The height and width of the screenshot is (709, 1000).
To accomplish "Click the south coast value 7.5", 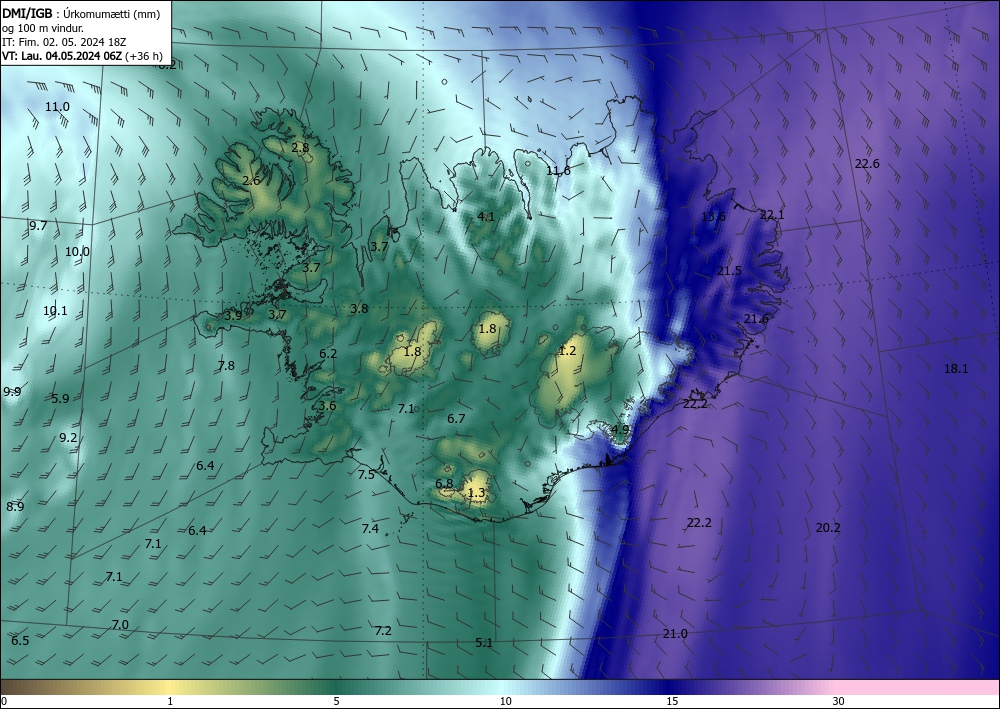I will [x=366, y=474].
